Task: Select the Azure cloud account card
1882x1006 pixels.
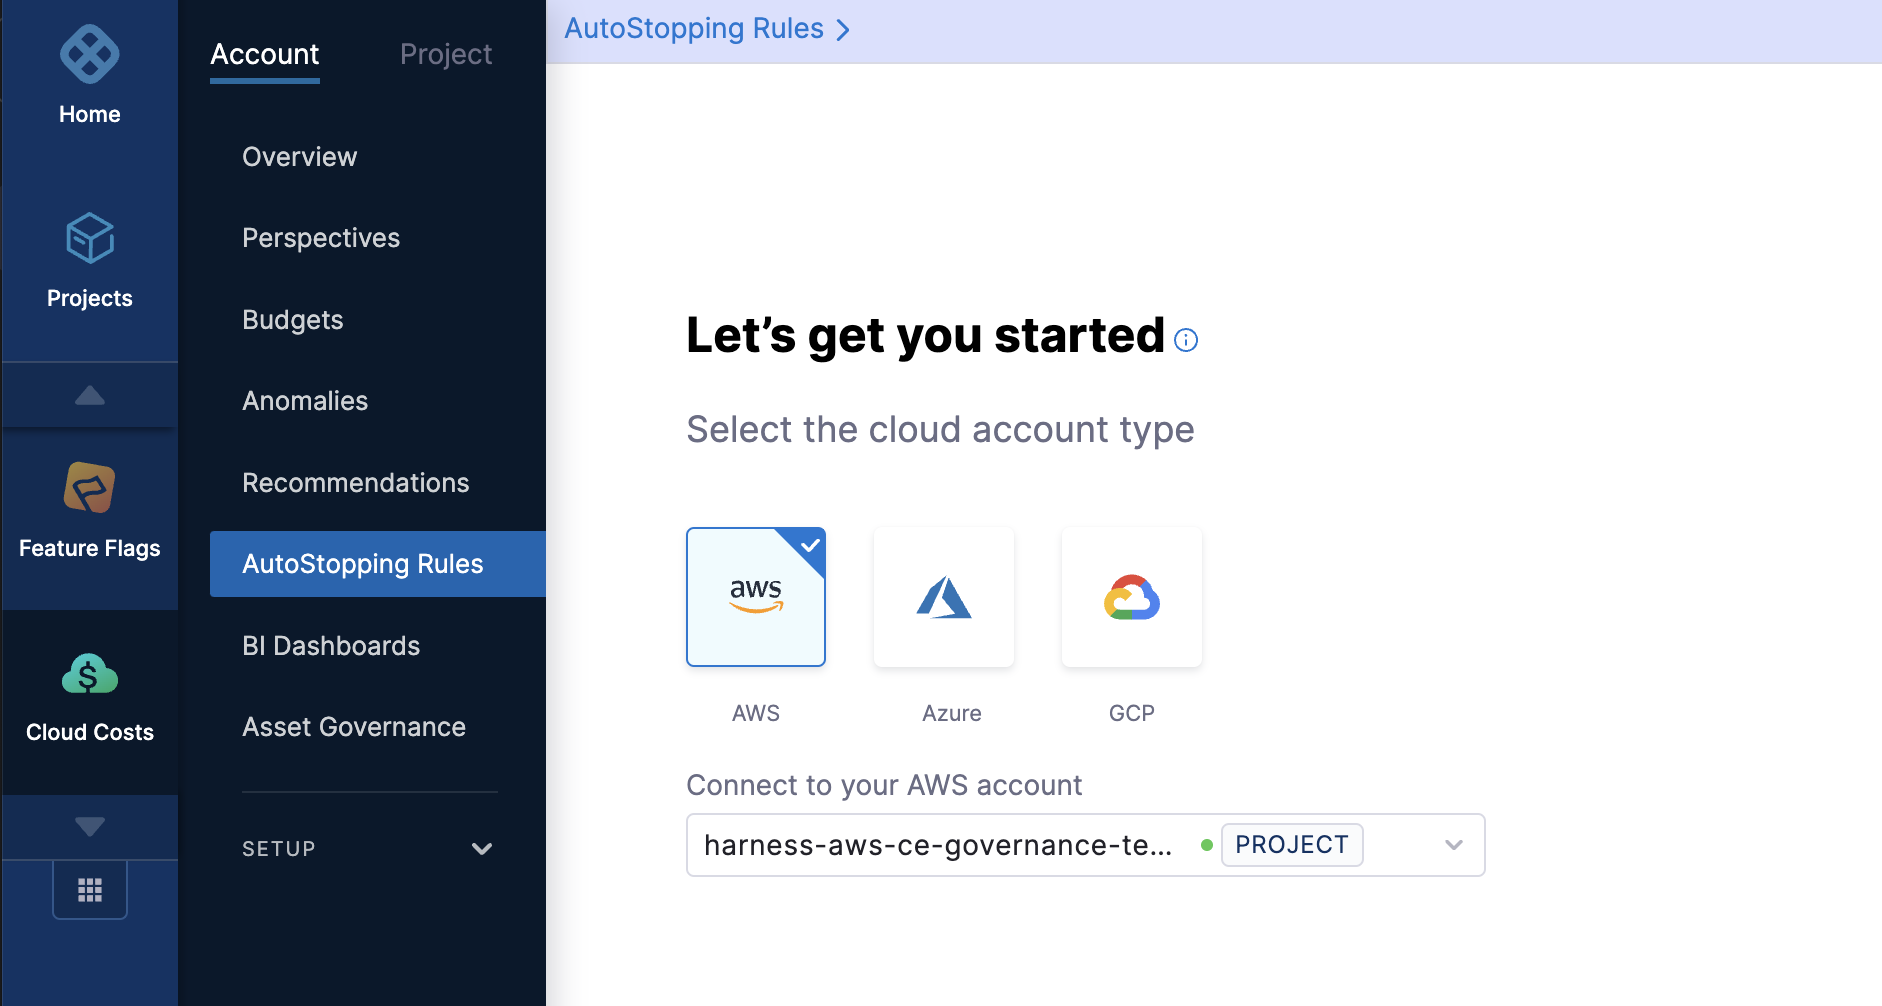Action: [x=943, y=597]
